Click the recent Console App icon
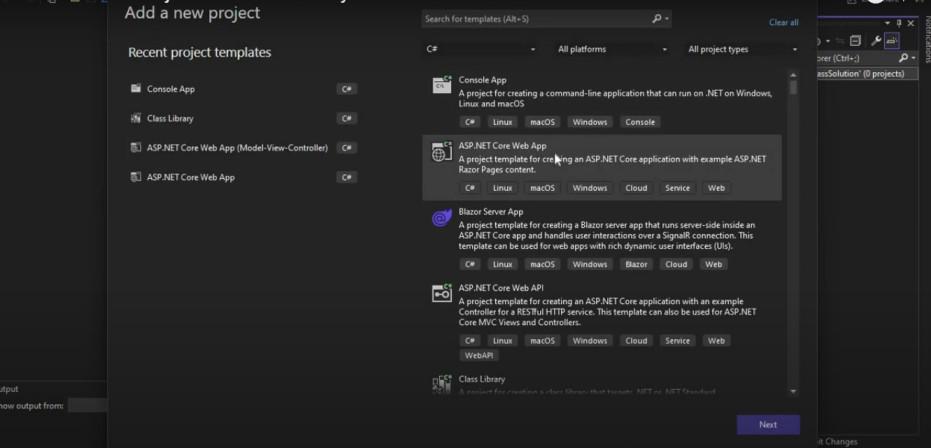 tap(135, 89)
